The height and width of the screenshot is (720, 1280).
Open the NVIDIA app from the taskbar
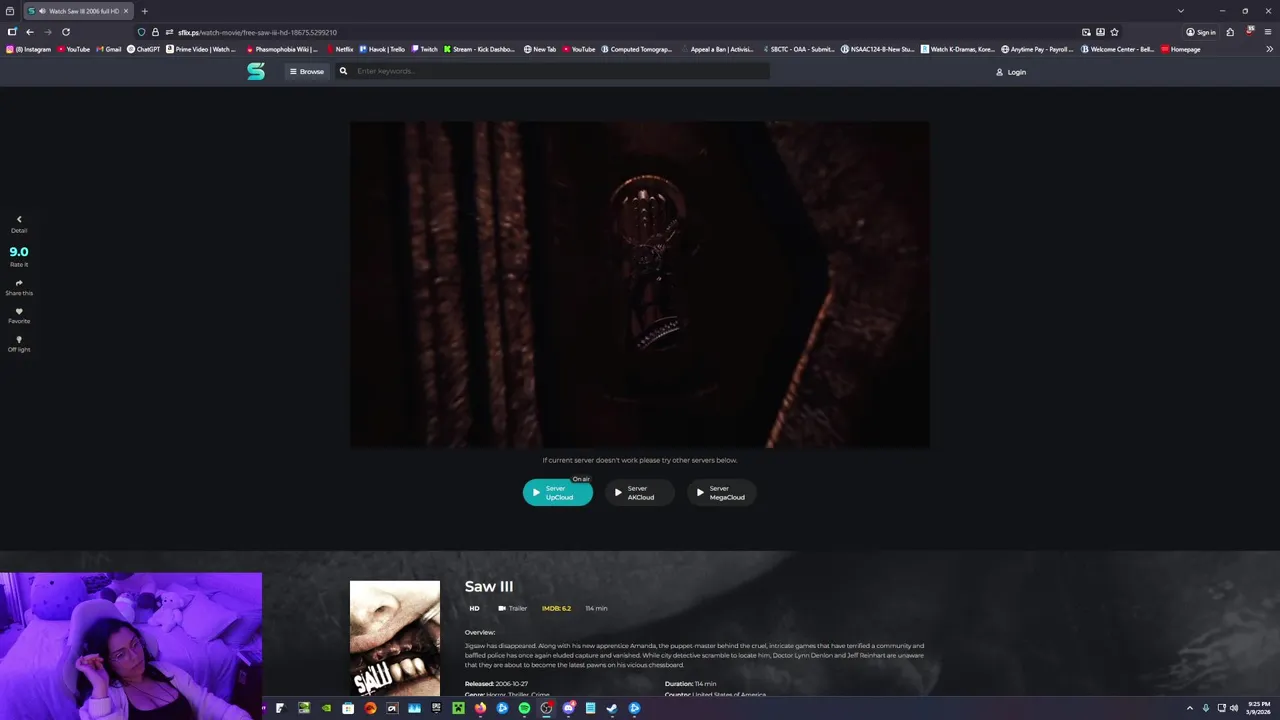coord(326,708)
